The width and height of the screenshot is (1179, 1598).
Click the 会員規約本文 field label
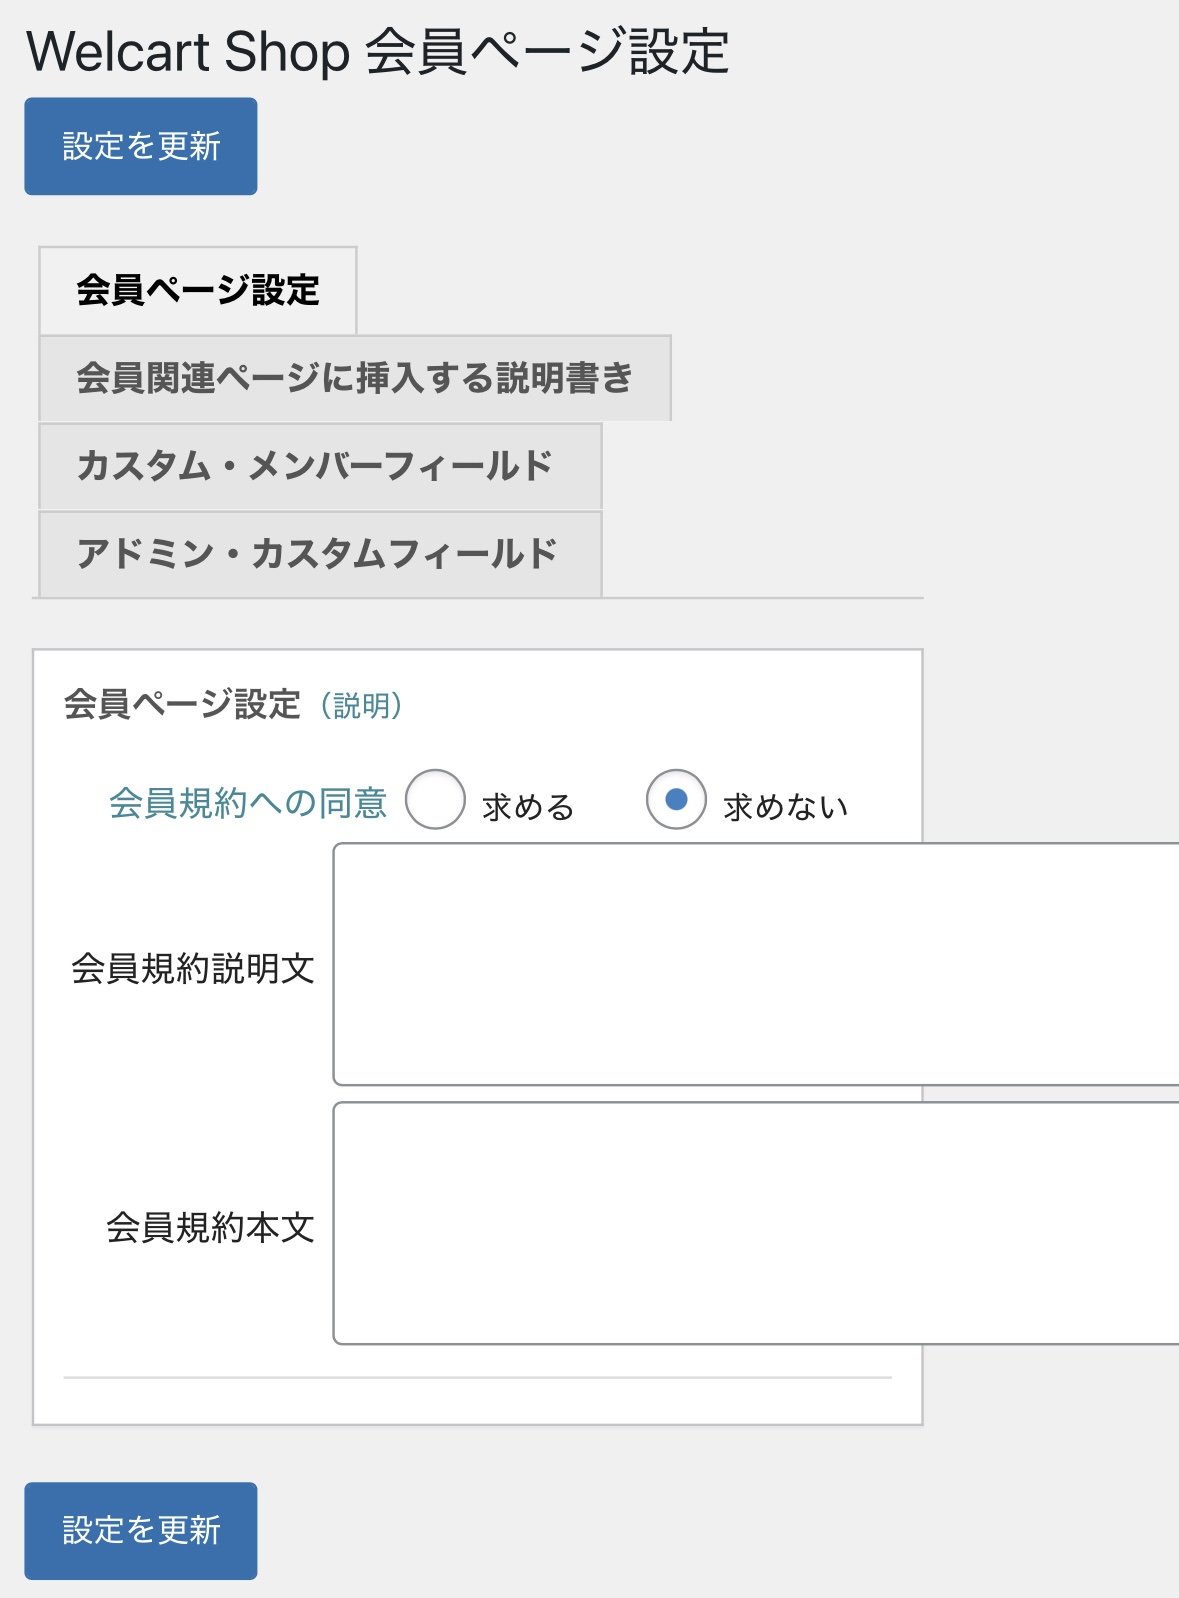(x=211, y=1227)
